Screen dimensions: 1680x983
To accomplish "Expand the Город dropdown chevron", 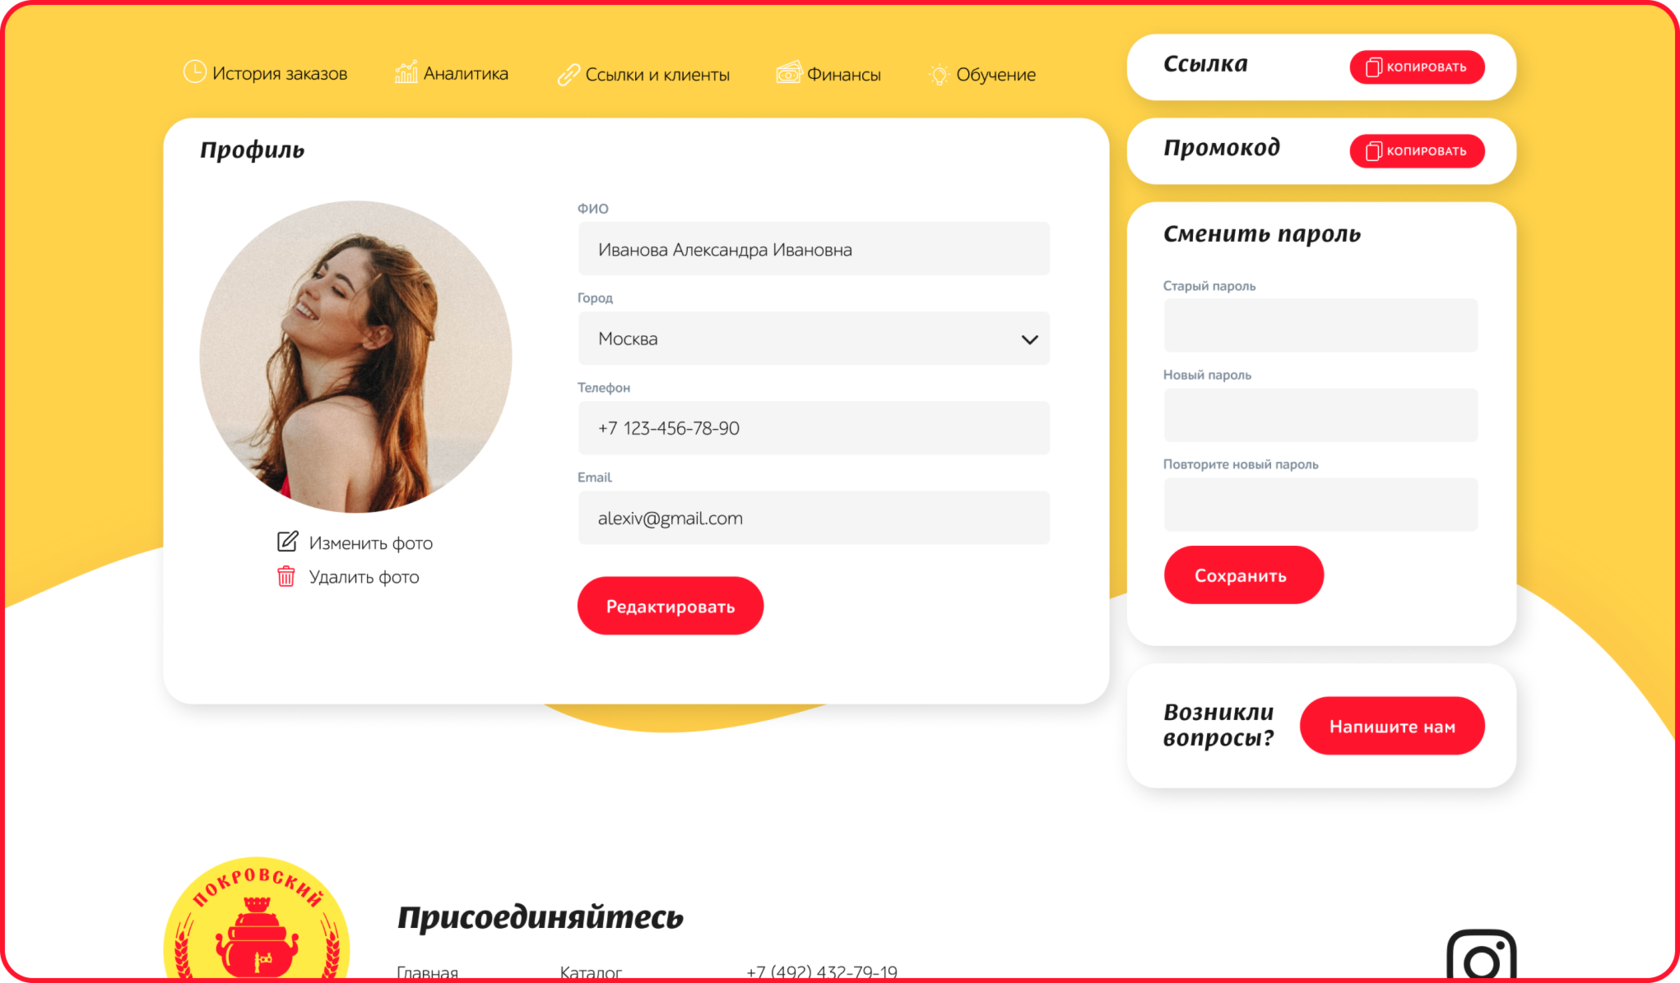I will click(1029, 339).
